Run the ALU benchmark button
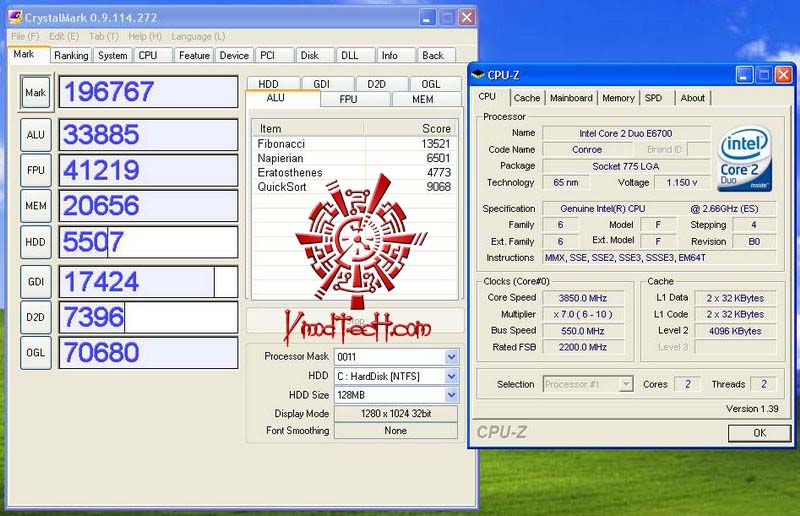The width and height of the screenshot is (800, 516). [36, 135]
